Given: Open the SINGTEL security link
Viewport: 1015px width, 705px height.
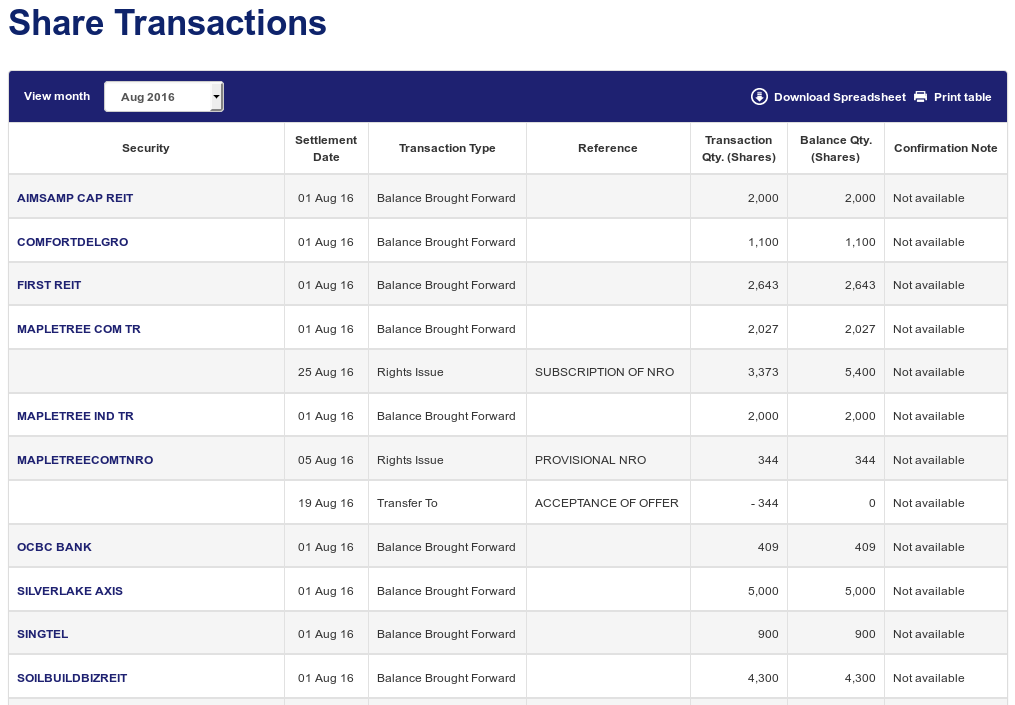Looking at the screenshot, I should click(42, 634).
